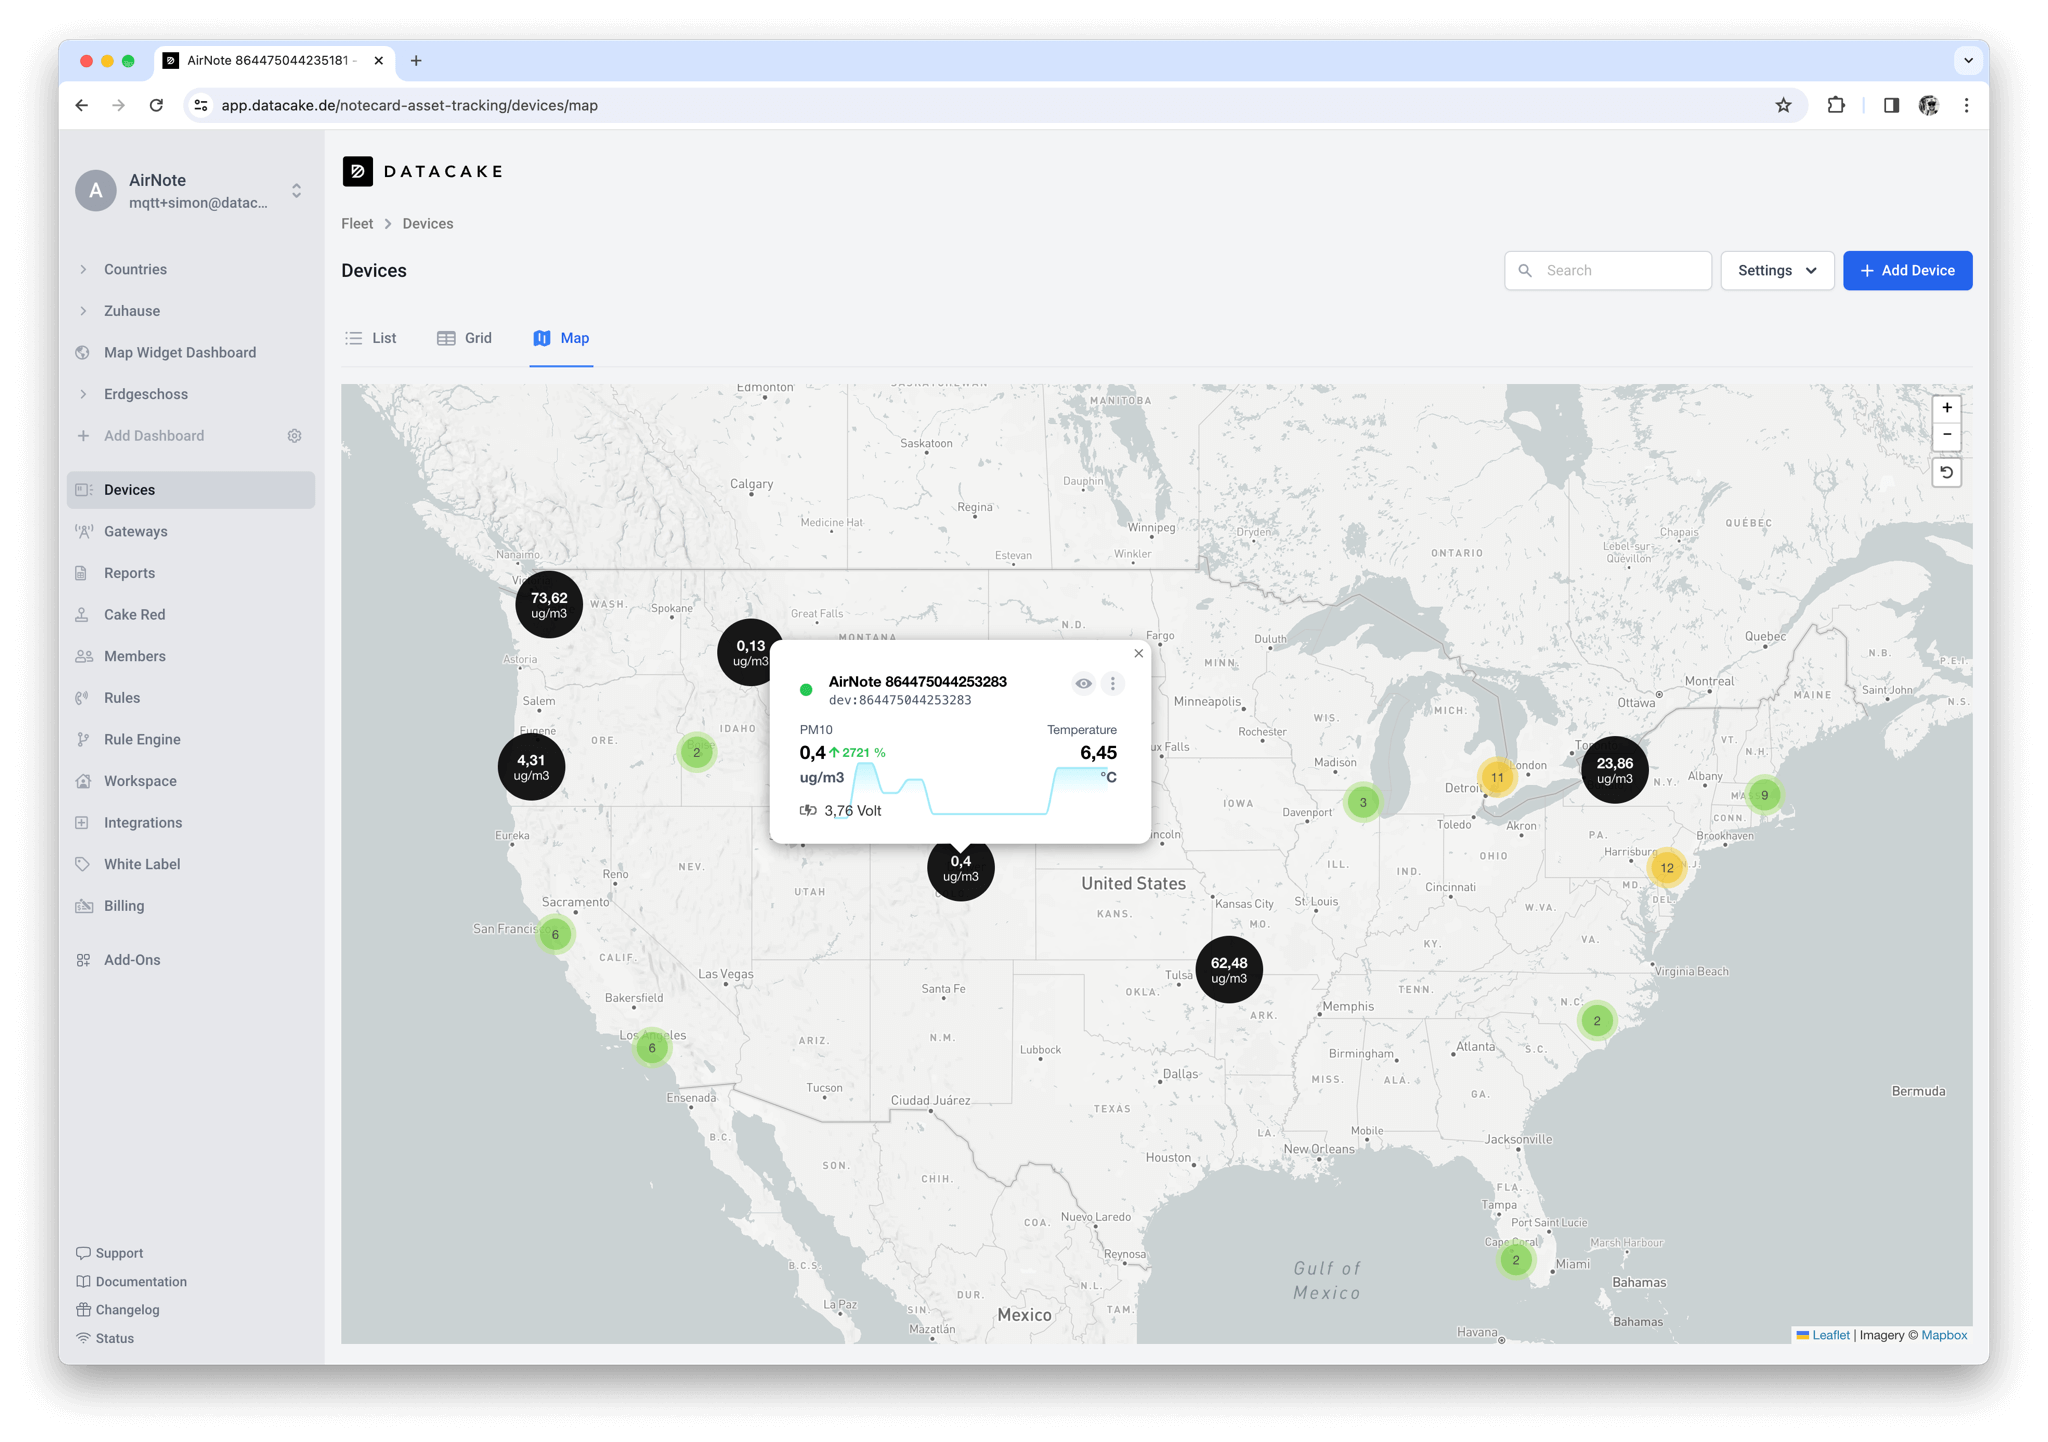The image size is (2048, 1442).
Task: Click the map zoom in plus button
Action: coord(1946,408)
